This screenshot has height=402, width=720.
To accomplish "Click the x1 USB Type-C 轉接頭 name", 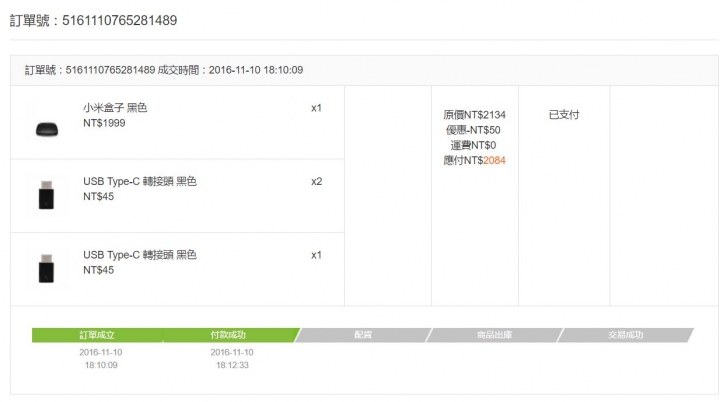I will [x=140, y=255].
